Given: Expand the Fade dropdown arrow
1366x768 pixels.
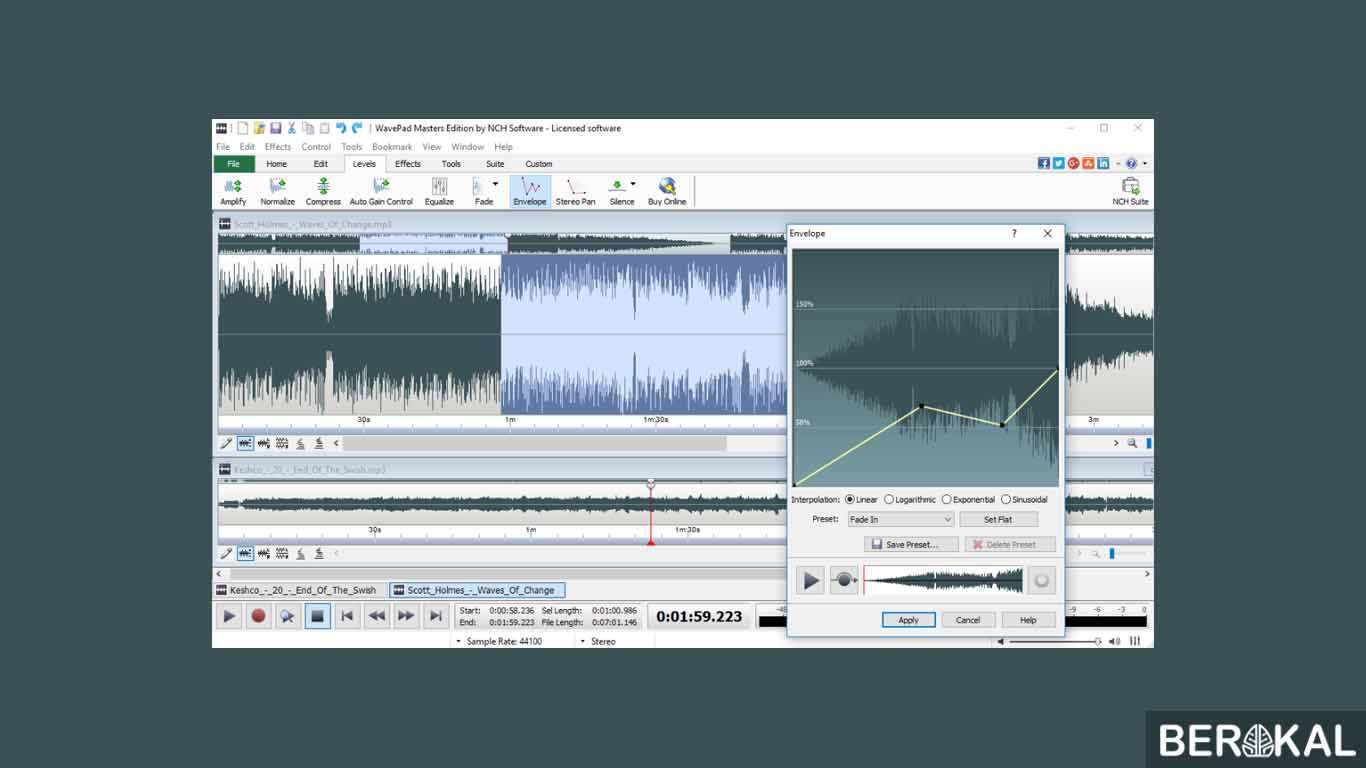Looking at the screenshot, I should (x=495, y=184).
